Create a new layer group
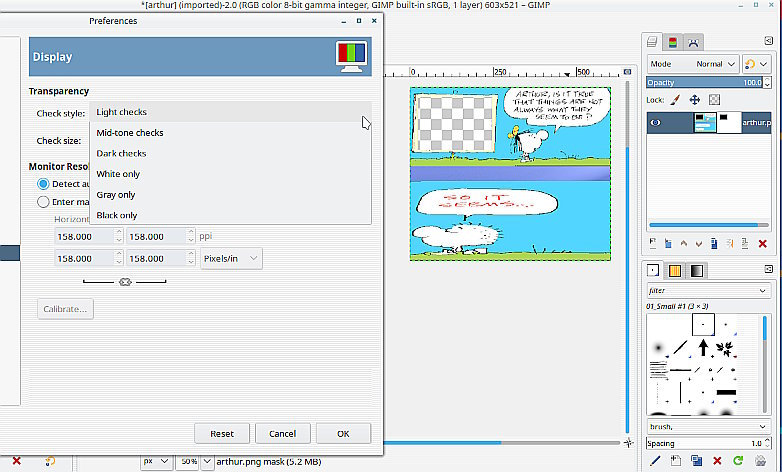The width and height of the screenshot is (782, 472). coord(668,243)
